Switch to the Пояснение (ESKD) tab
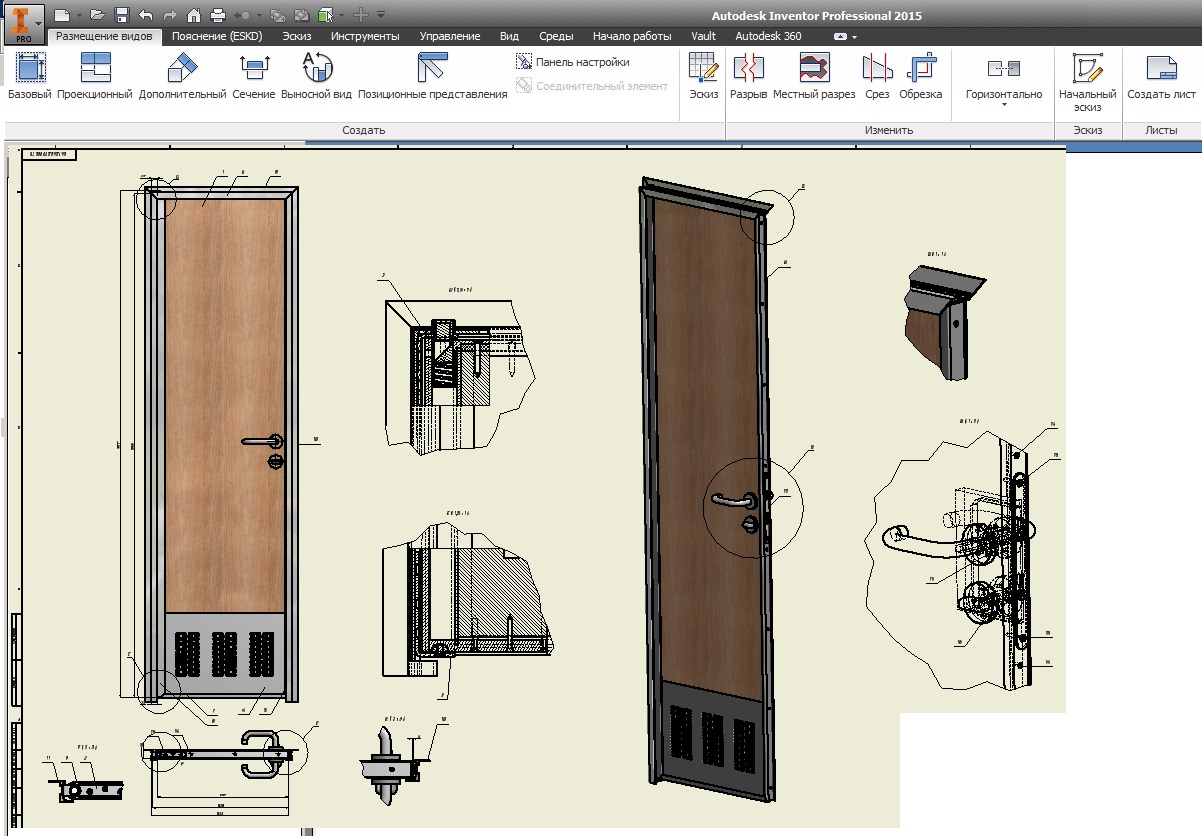The height and width of the screenshot is (836, 1202). [x=216, y=36]
